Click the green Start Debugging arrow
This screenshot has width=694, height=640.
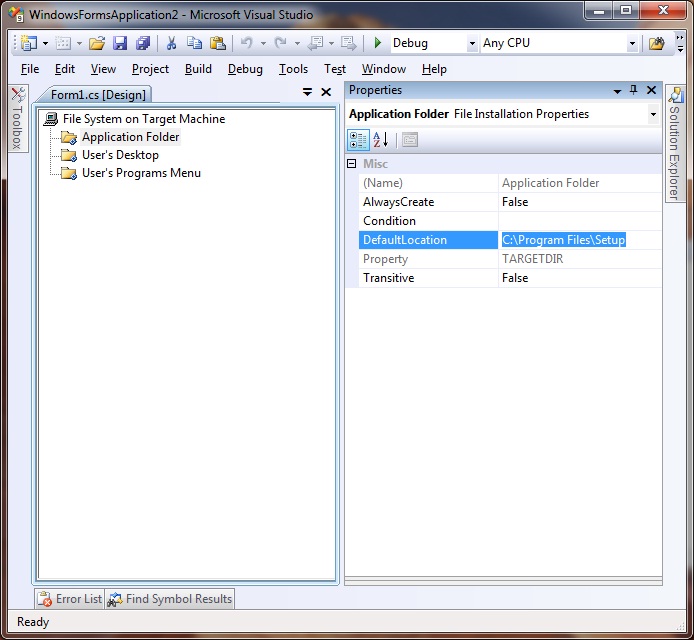point(378,43)
